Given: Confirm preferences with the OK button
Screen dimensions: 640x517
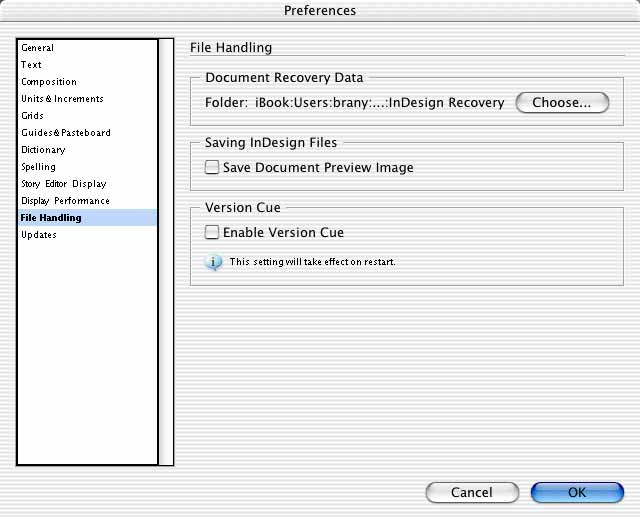Looking at the screenshot, I should (x=577, y=493).
